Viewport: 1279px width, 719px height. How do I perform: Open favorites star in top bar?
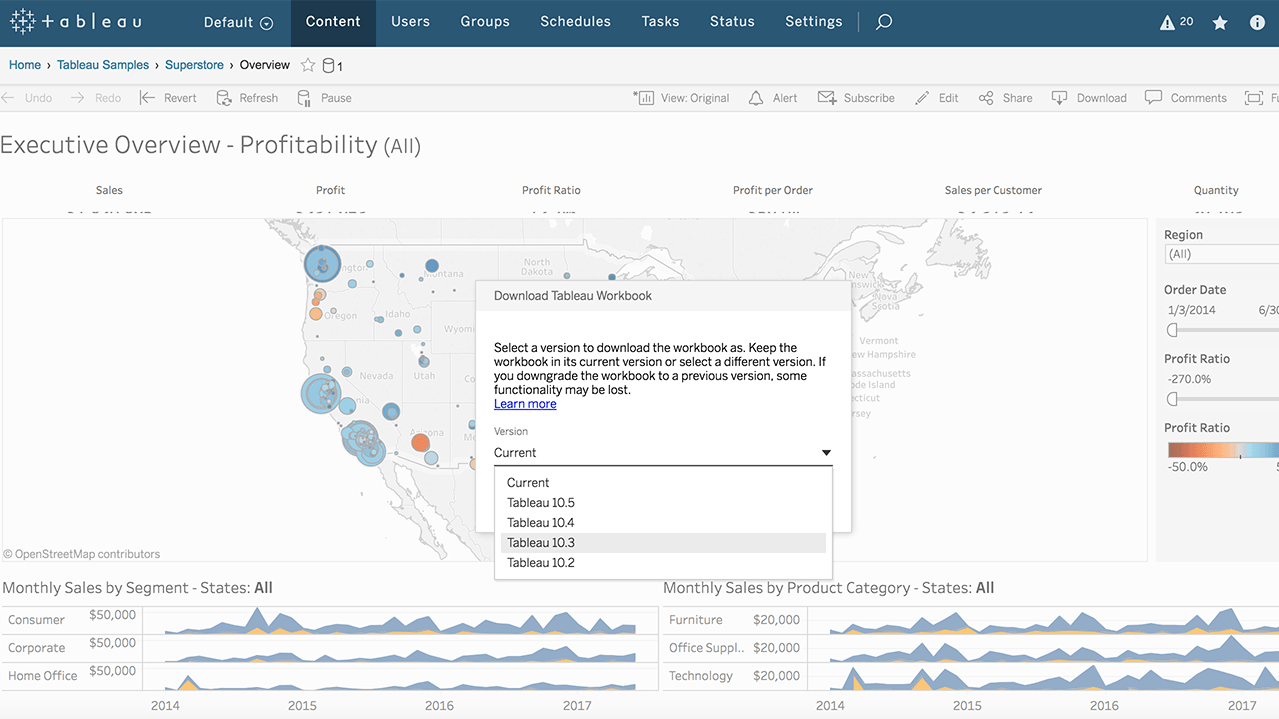(x=1220, y=22)
